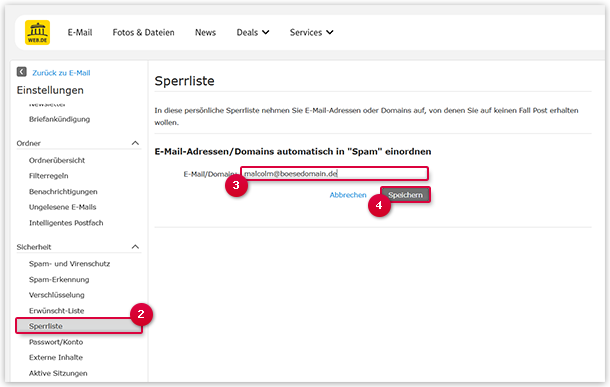This screenshot has height=387, width=610.
Task: Open Ordnerübersicht settings
Action: pyautogui.click(x=57, y=160)
